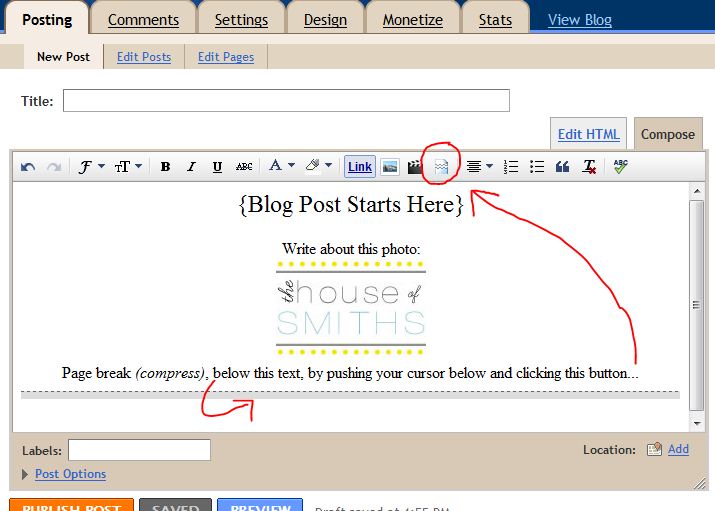Insert a video with the clapperboard icon
This screenshot has width=715, height=511.
point(414,167)
